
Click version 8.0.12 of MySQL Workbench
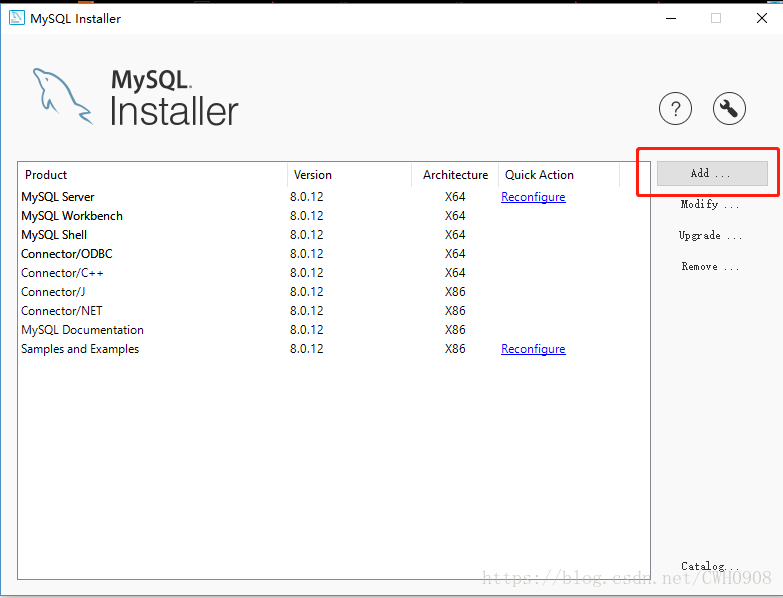(x=307, y=216)
